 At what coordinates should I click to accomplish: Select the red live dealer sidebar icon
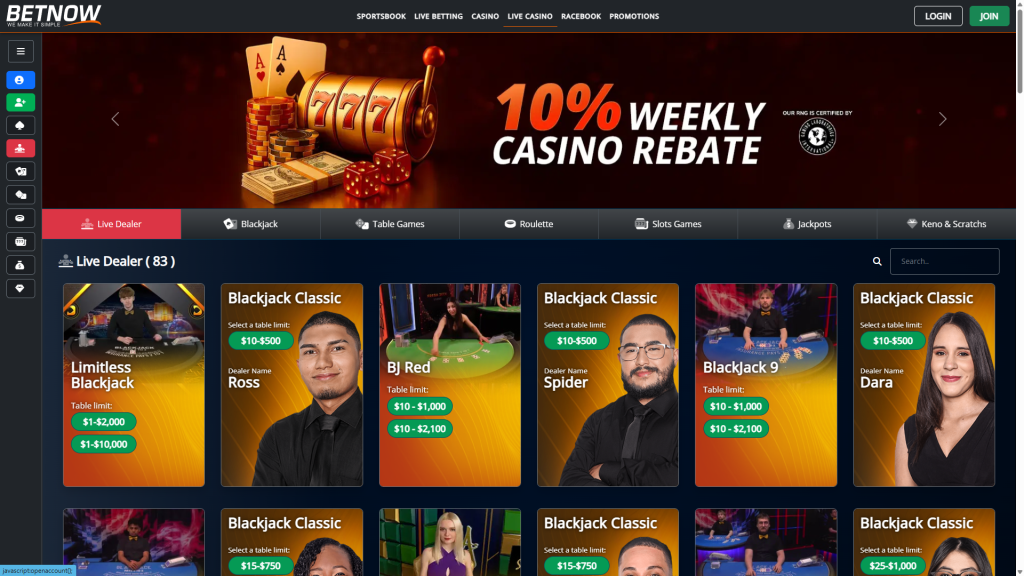click(x=20, y=148)
